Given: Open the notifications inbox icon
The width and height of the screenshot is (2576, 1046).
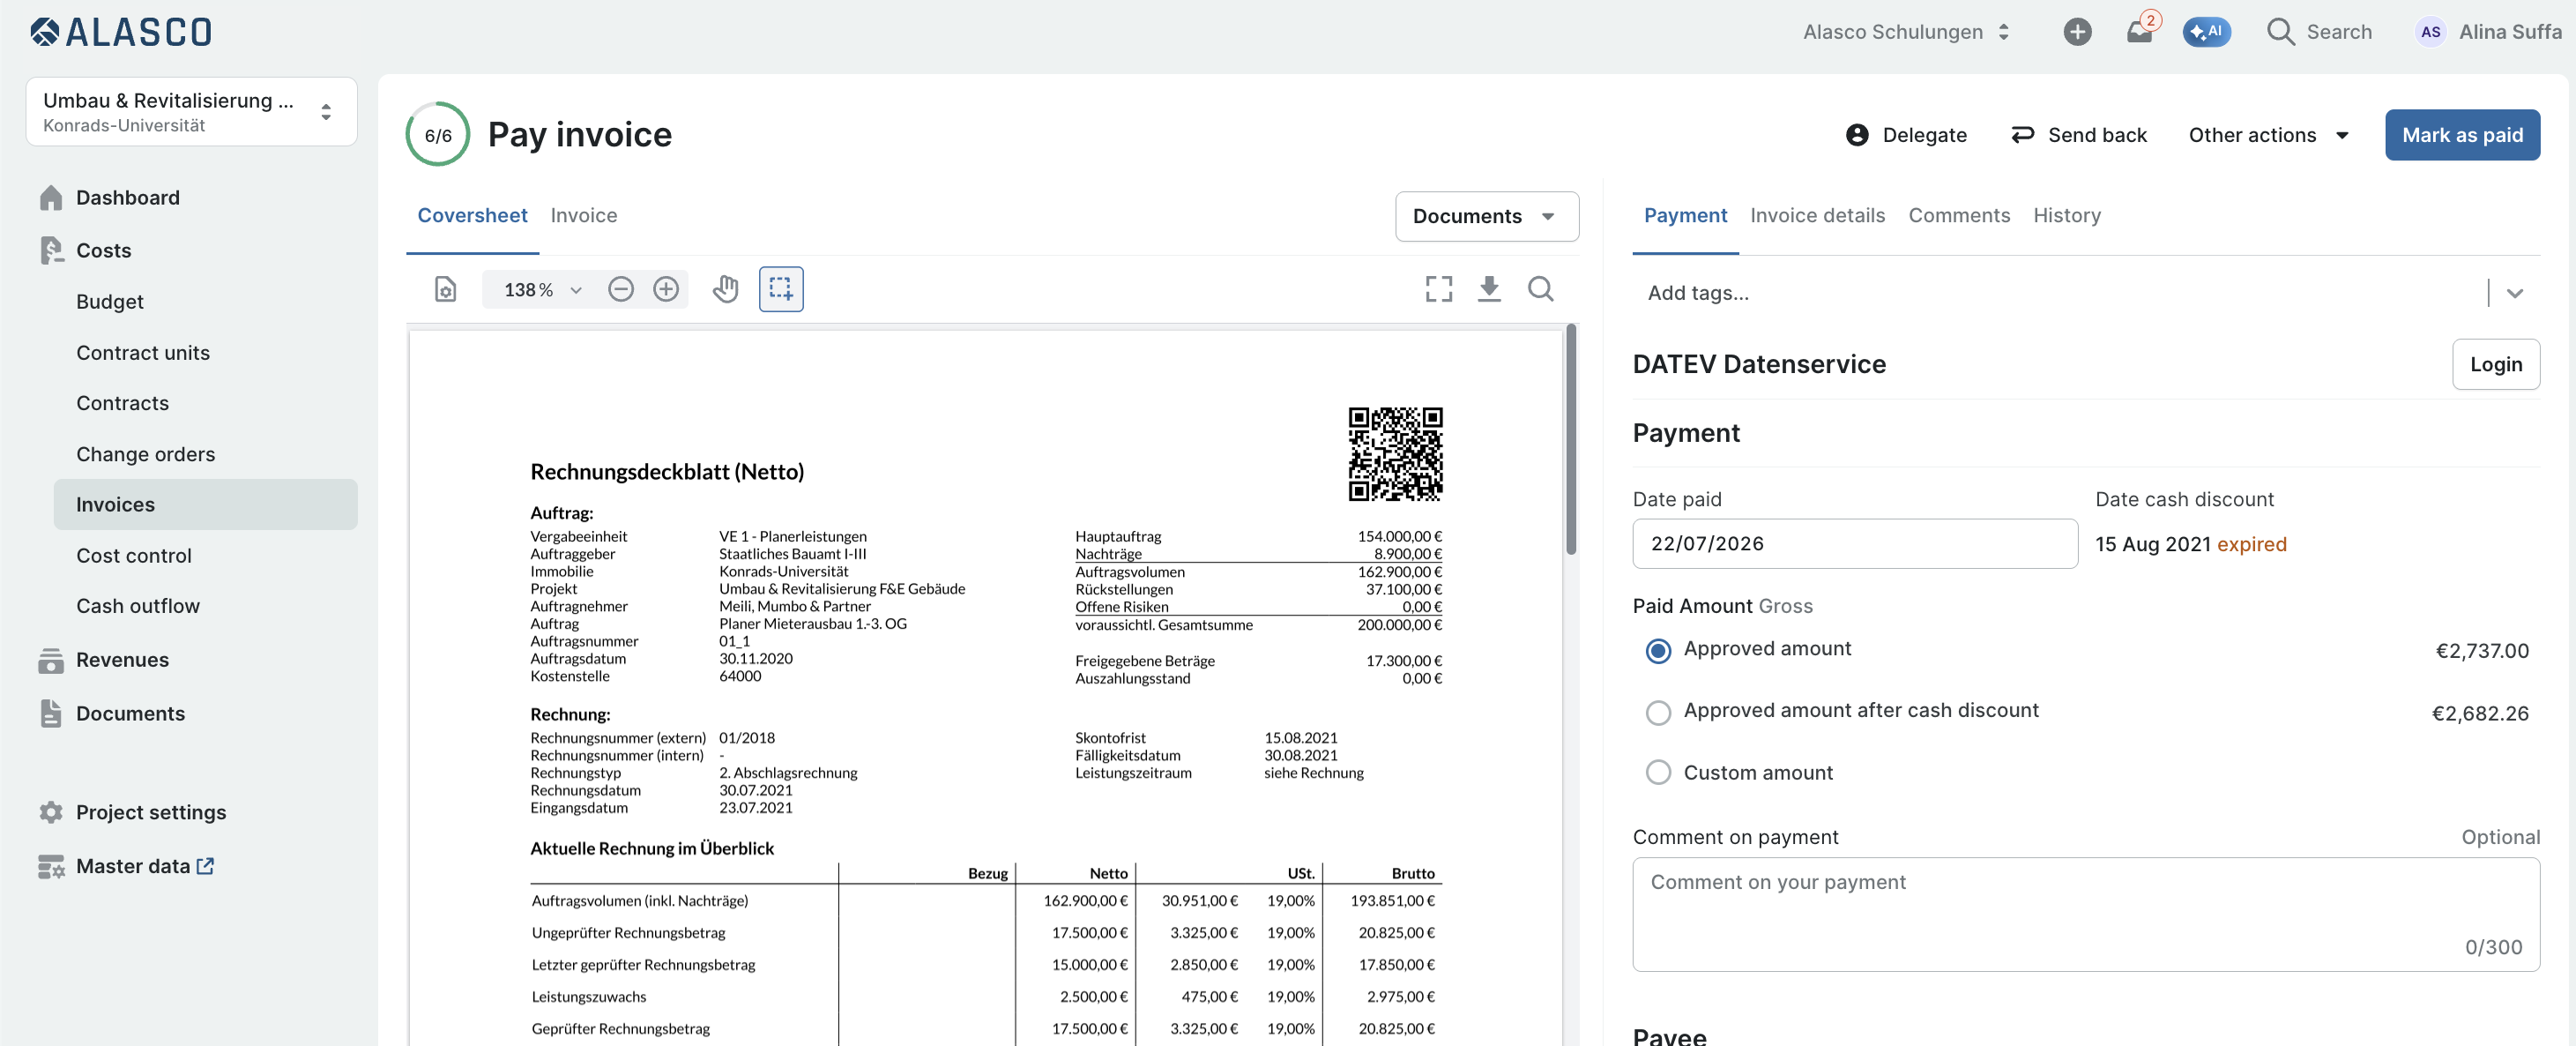Looking at the screenshot, I should [x=2139, y=32].
